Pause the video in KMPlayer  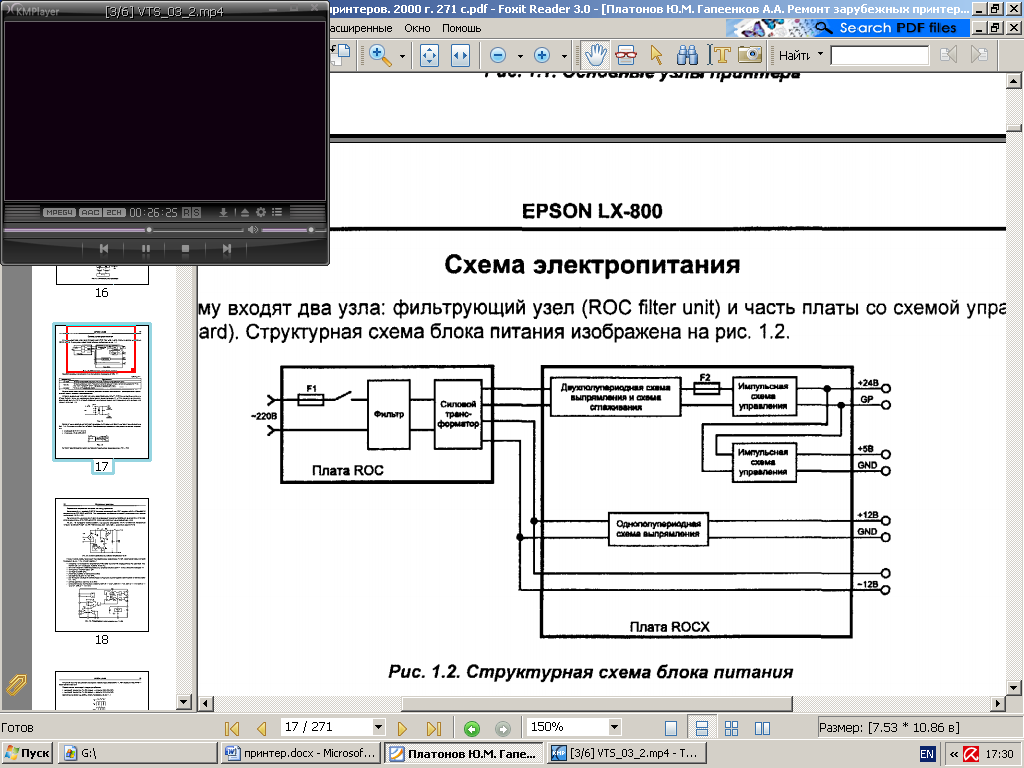click(146, 249)
